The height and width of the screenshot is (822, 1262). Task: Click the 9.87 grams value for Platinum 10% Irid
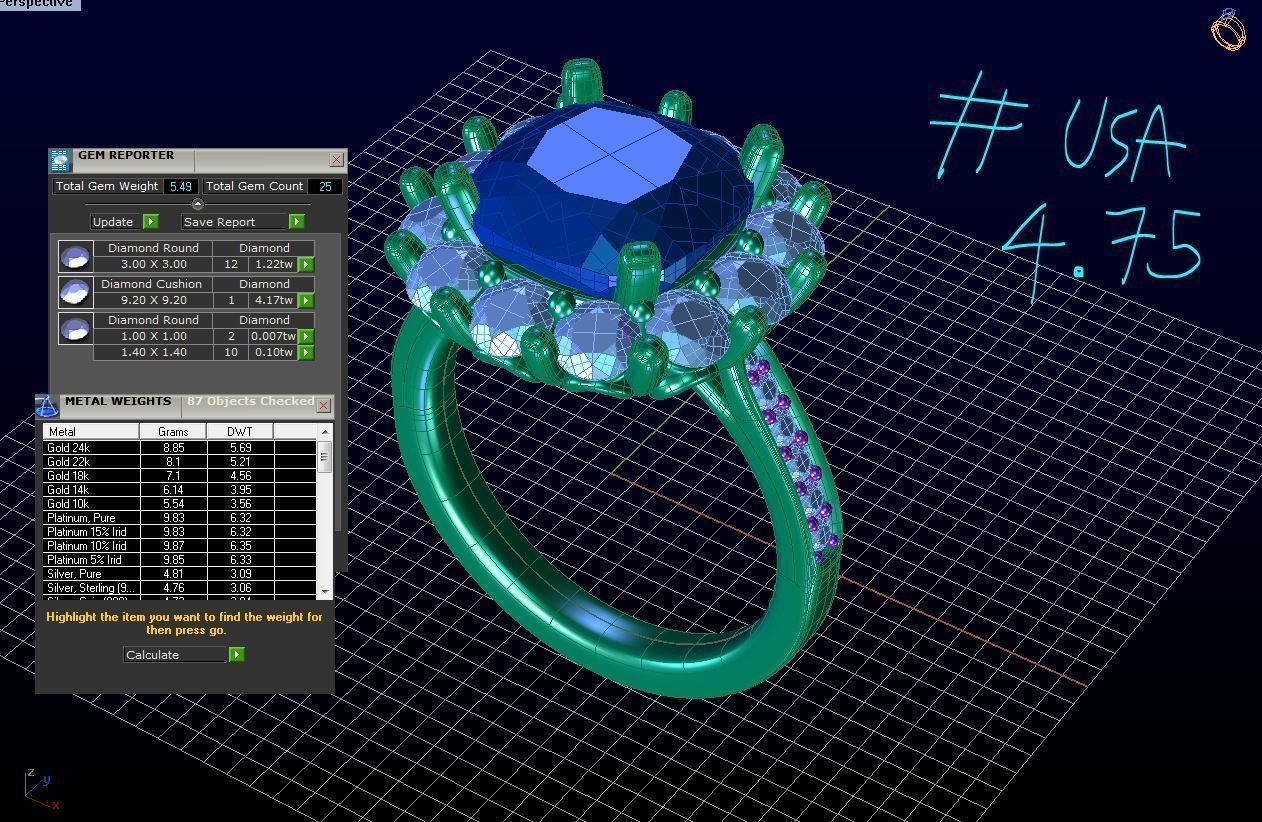[x=173, y=546]
